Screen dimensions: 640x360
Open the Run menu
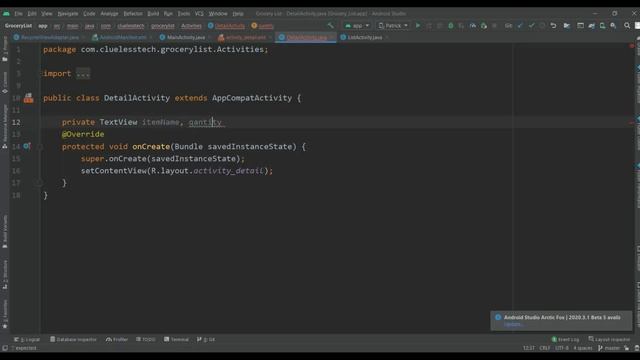168,13
